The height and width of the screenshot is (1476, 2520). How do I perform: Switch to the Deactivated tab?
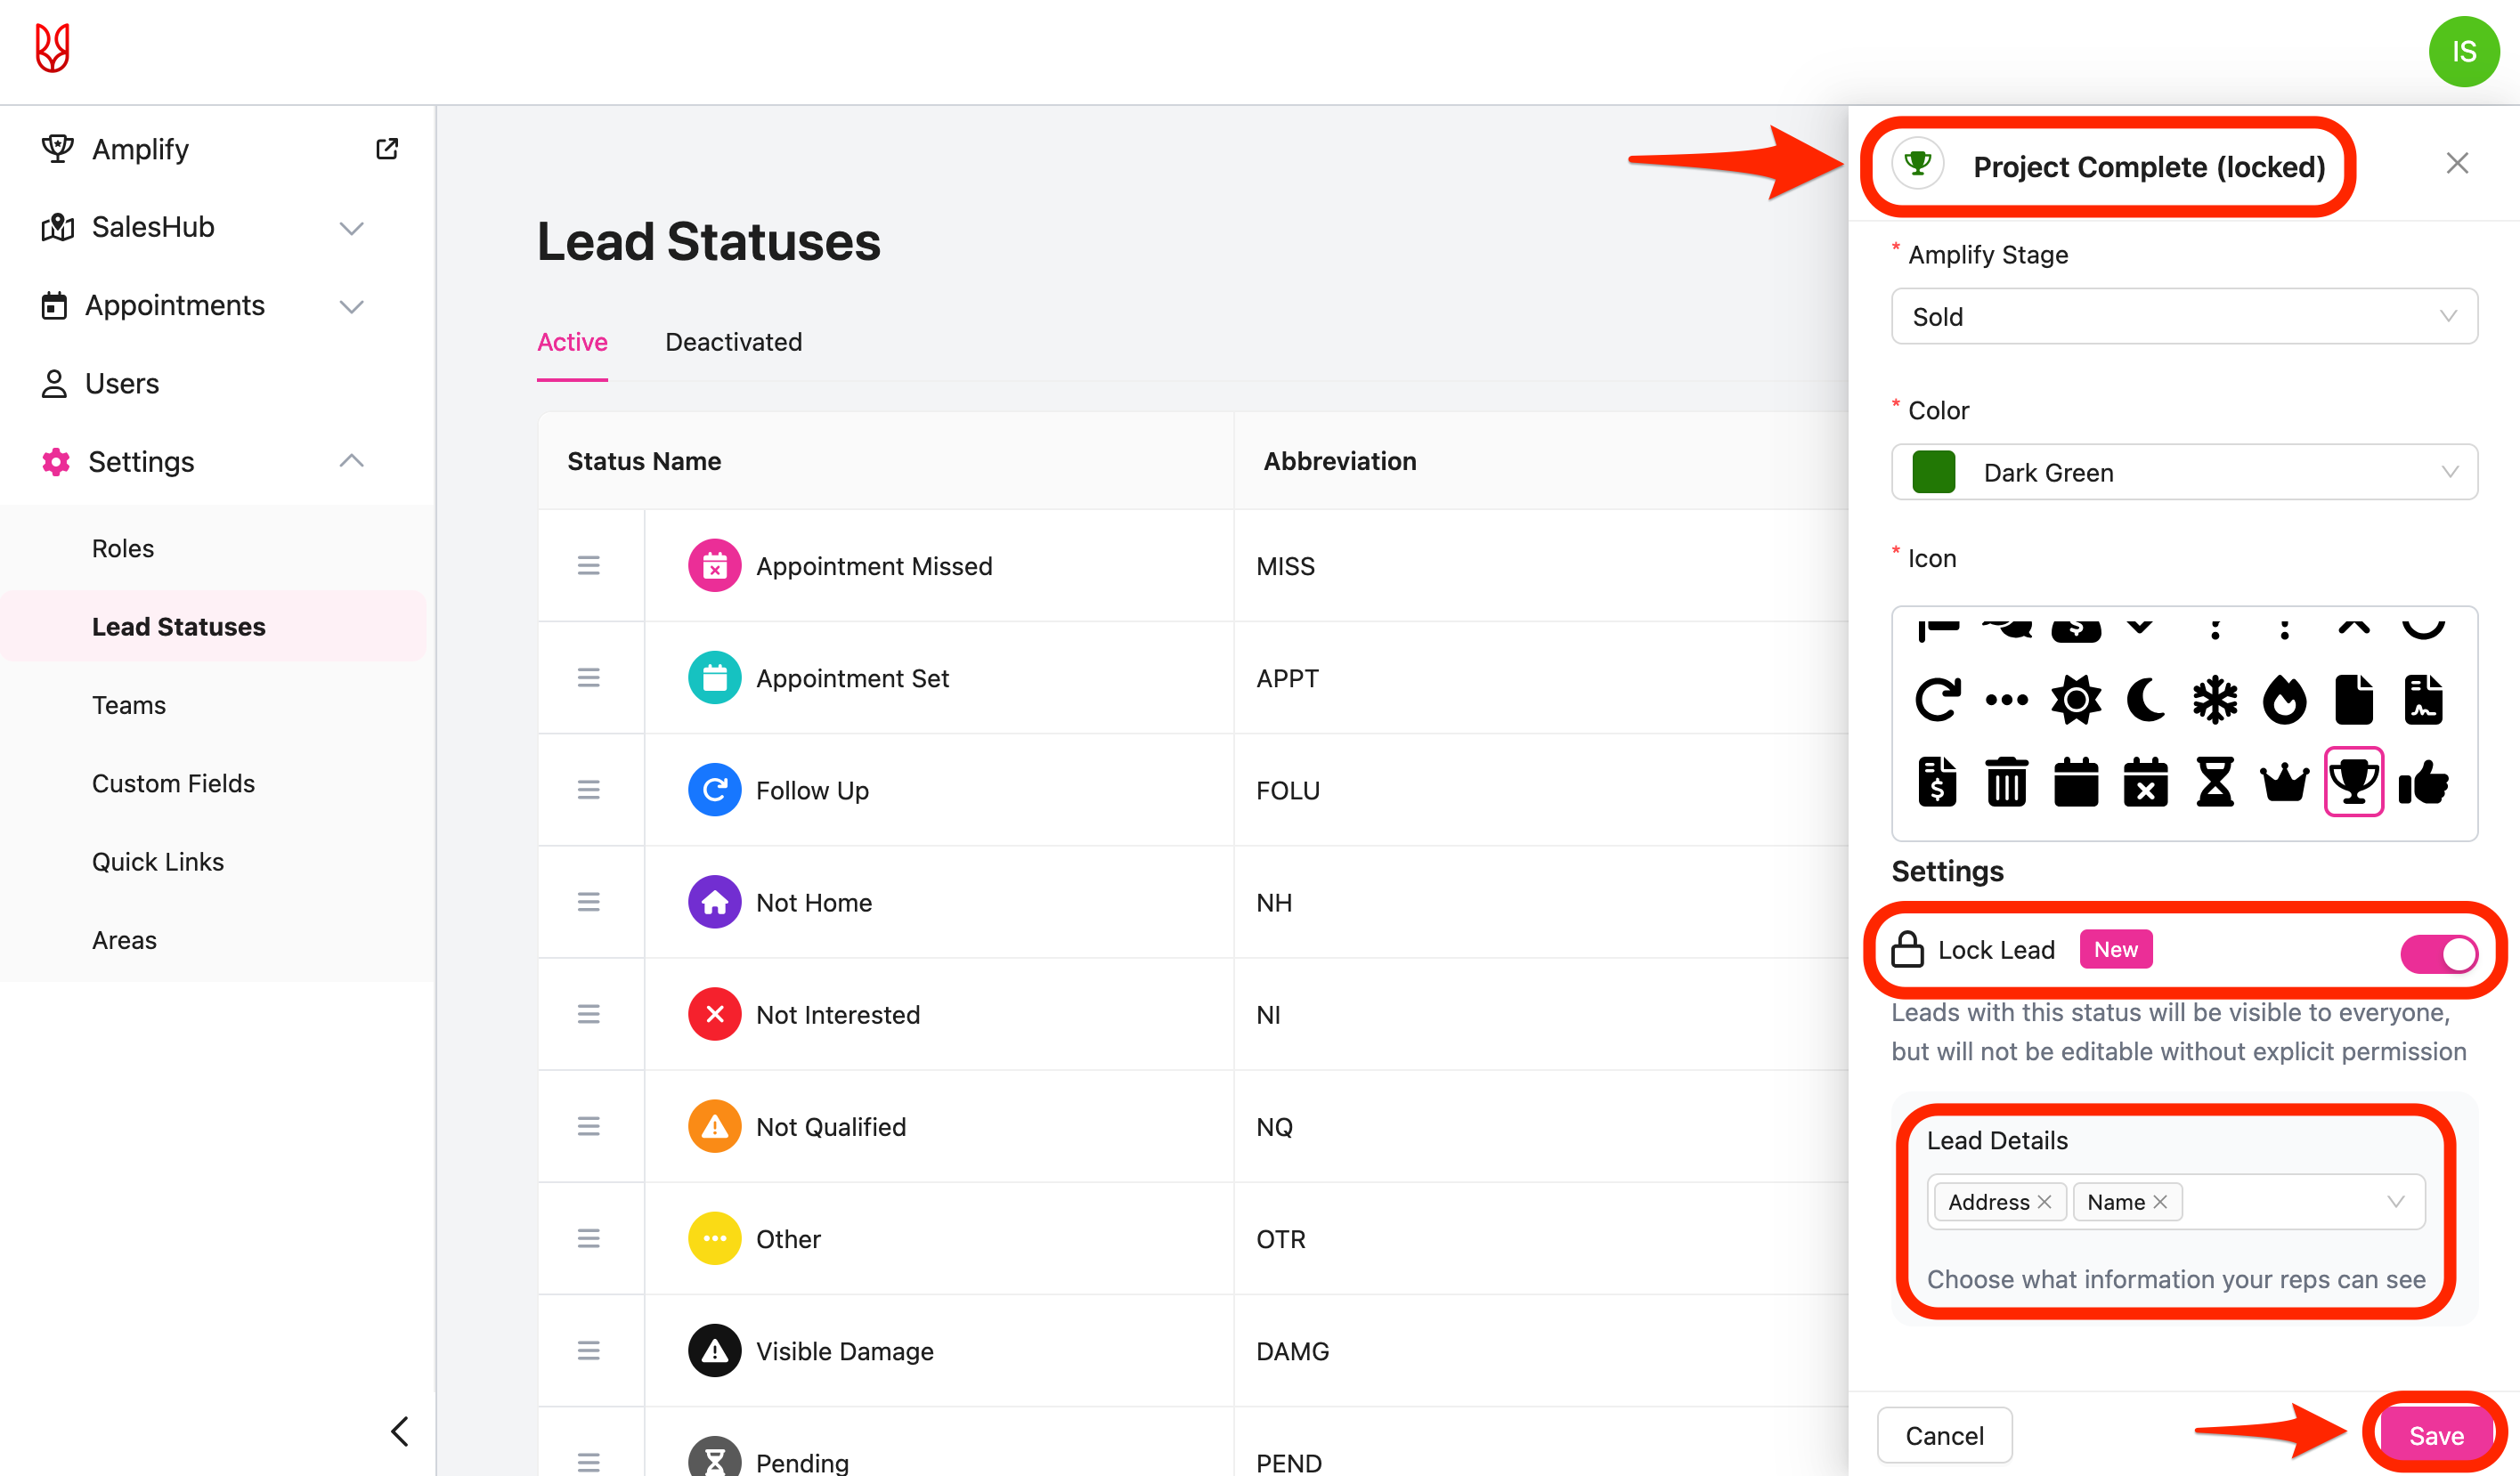[x=733, y=342]
